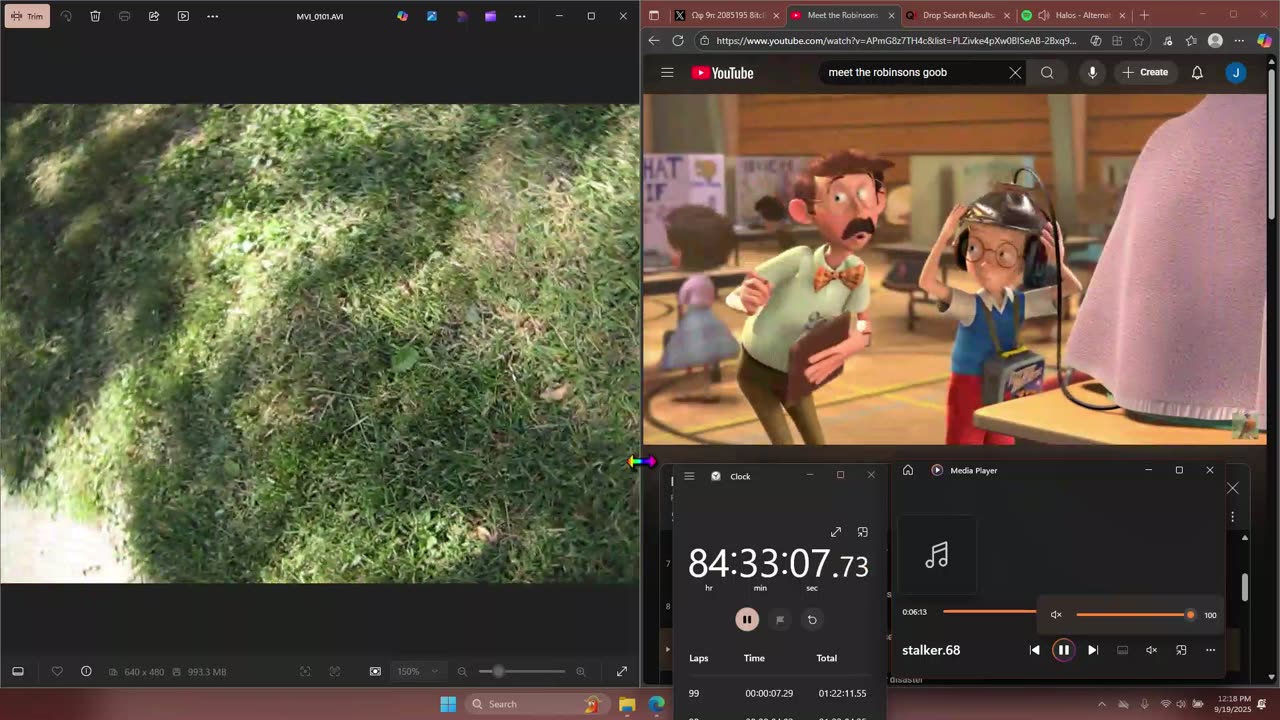Switch Media Player to mini player
The width and height of the screenshot is (1280, 720).
point(1181,650)
